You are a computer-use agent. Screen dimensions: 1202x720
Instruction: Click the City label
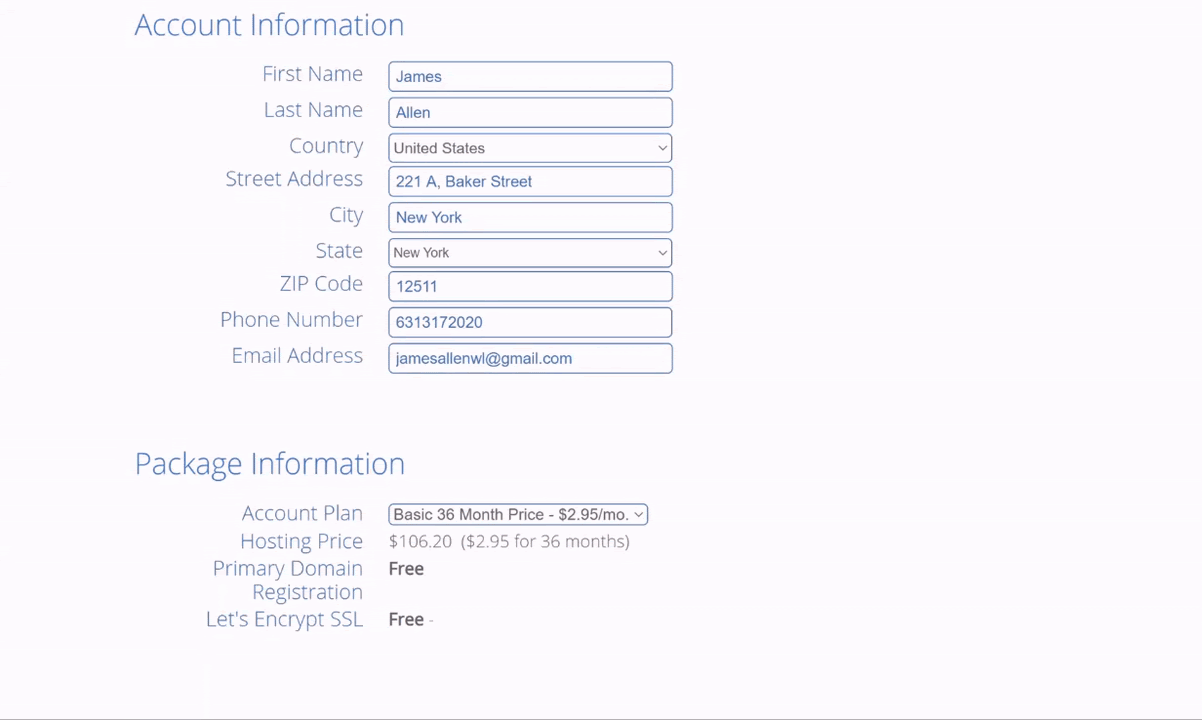tap(346, 215)
